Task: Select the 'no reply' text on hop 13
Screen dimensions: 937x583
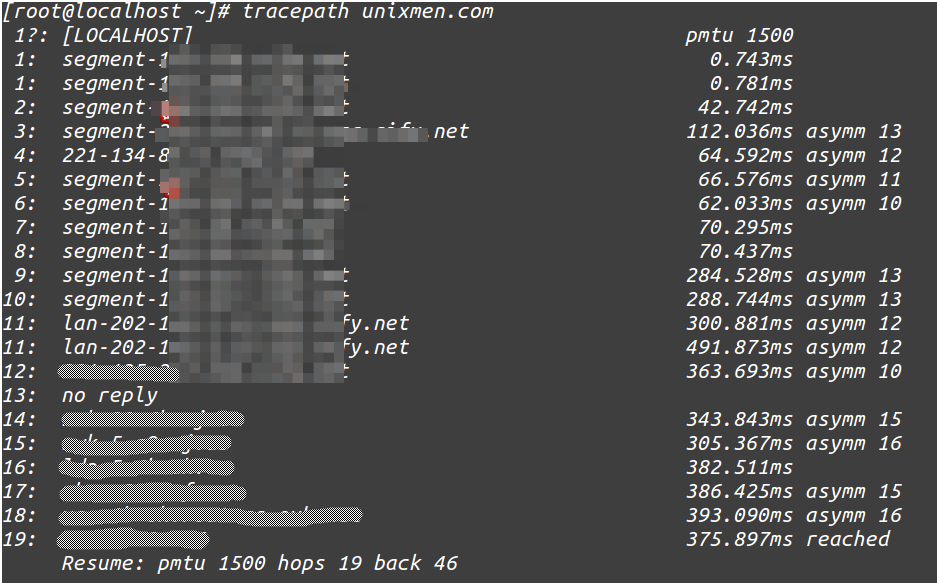Action: [110, 395]
